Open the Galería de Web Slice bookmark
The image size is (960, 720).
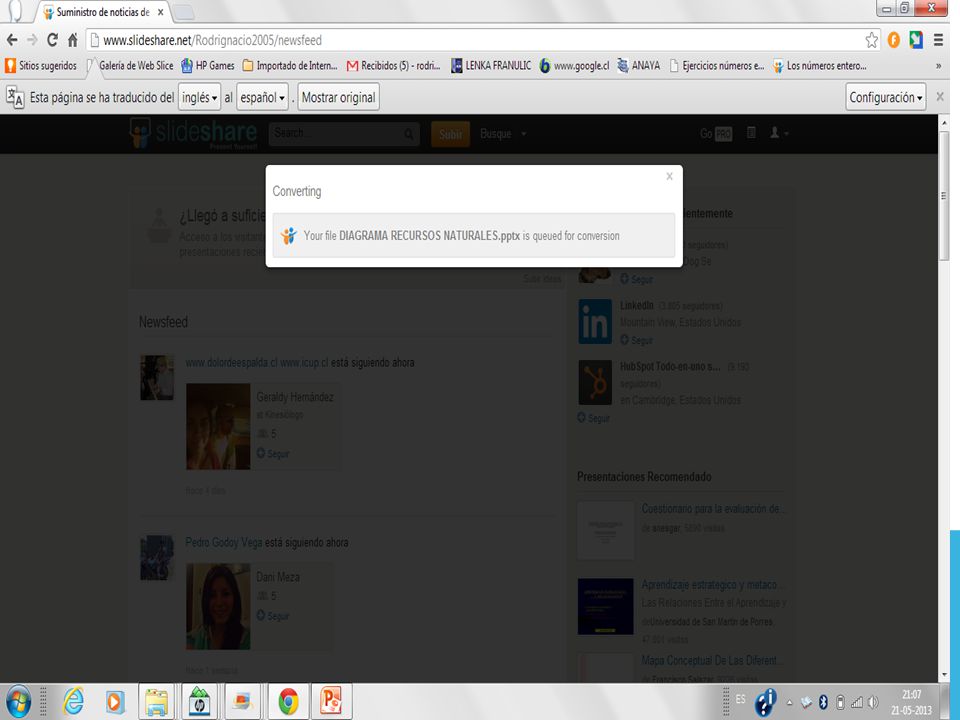pos(130,66)
